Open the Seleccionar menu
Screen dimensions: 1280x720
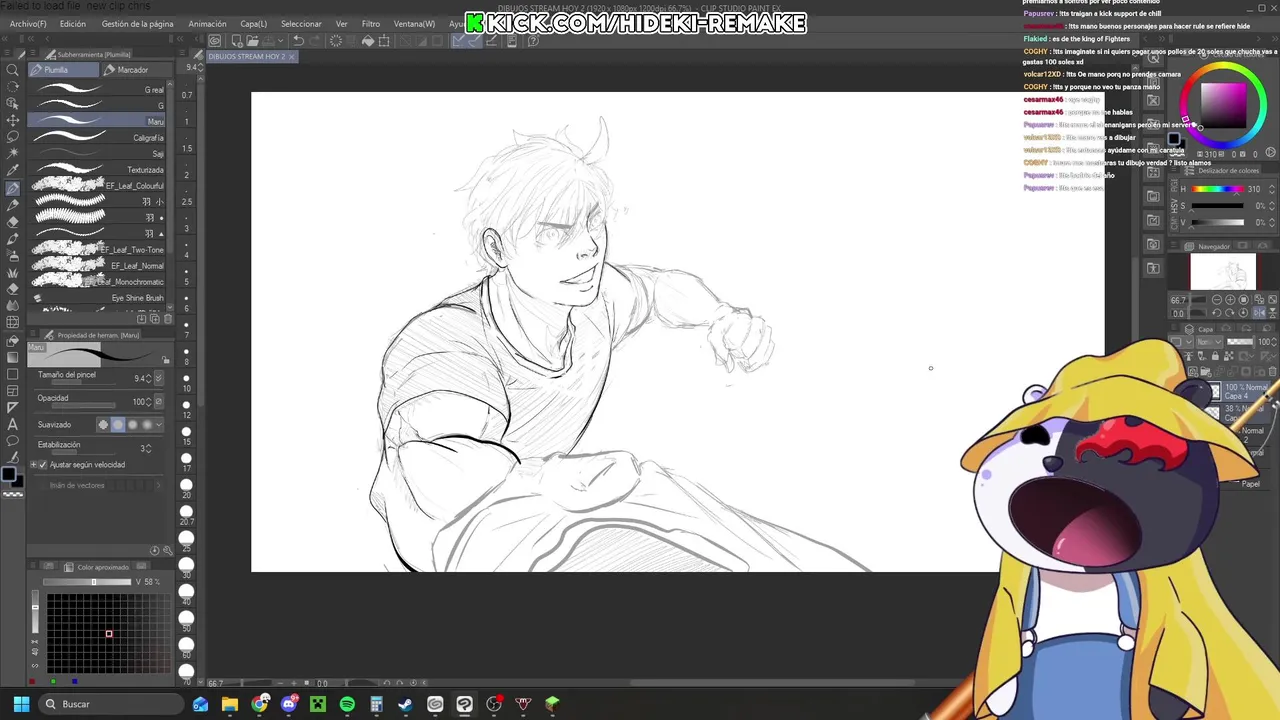[301, 24]
